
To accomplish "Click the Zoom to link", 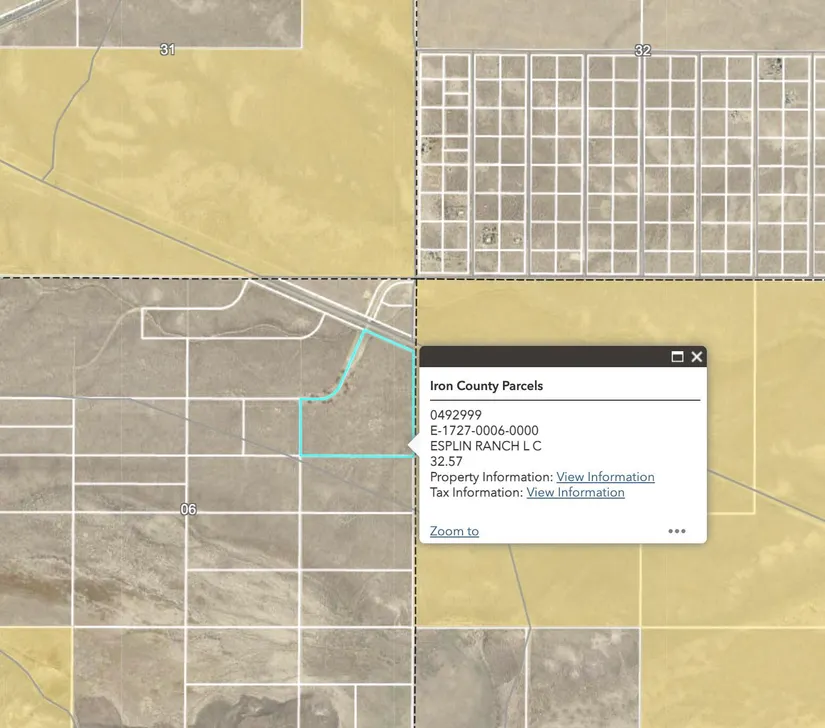I will pos(454,531).
